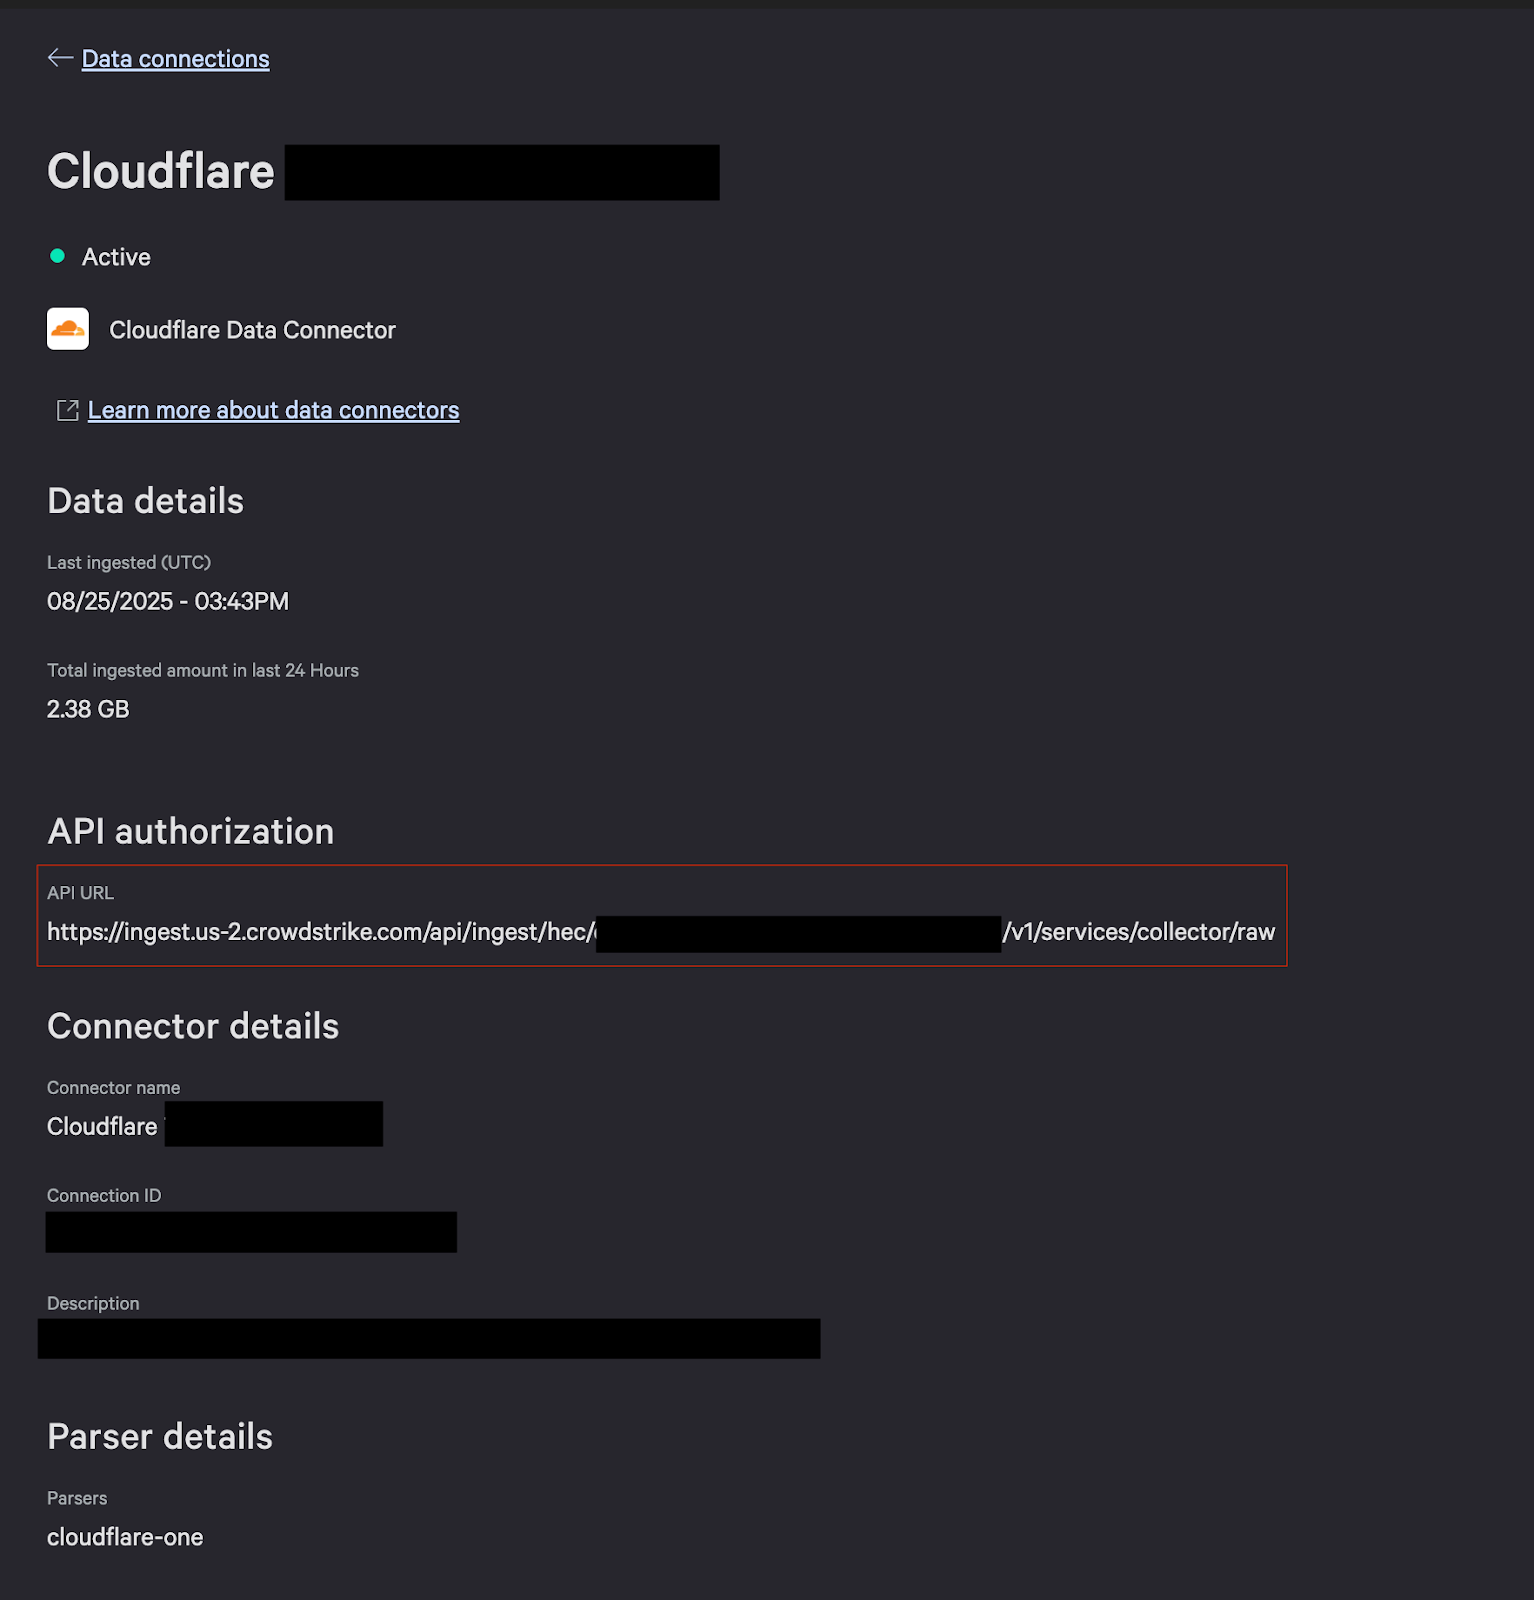Toggle visibility of the API URL value
The width and height of the screenshot is (1534, 1600).
(x=662, y=931)
